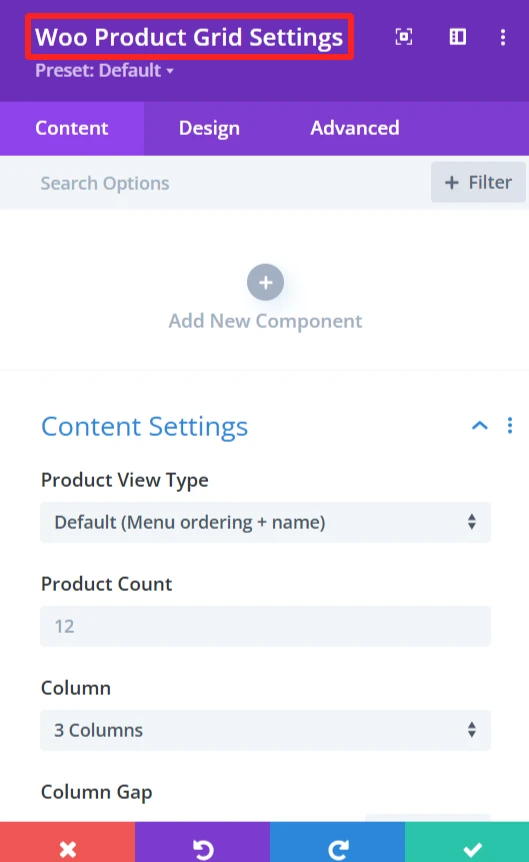Click the + Filter button
This screenshot has height=862, width=529.
coord(478,182)
